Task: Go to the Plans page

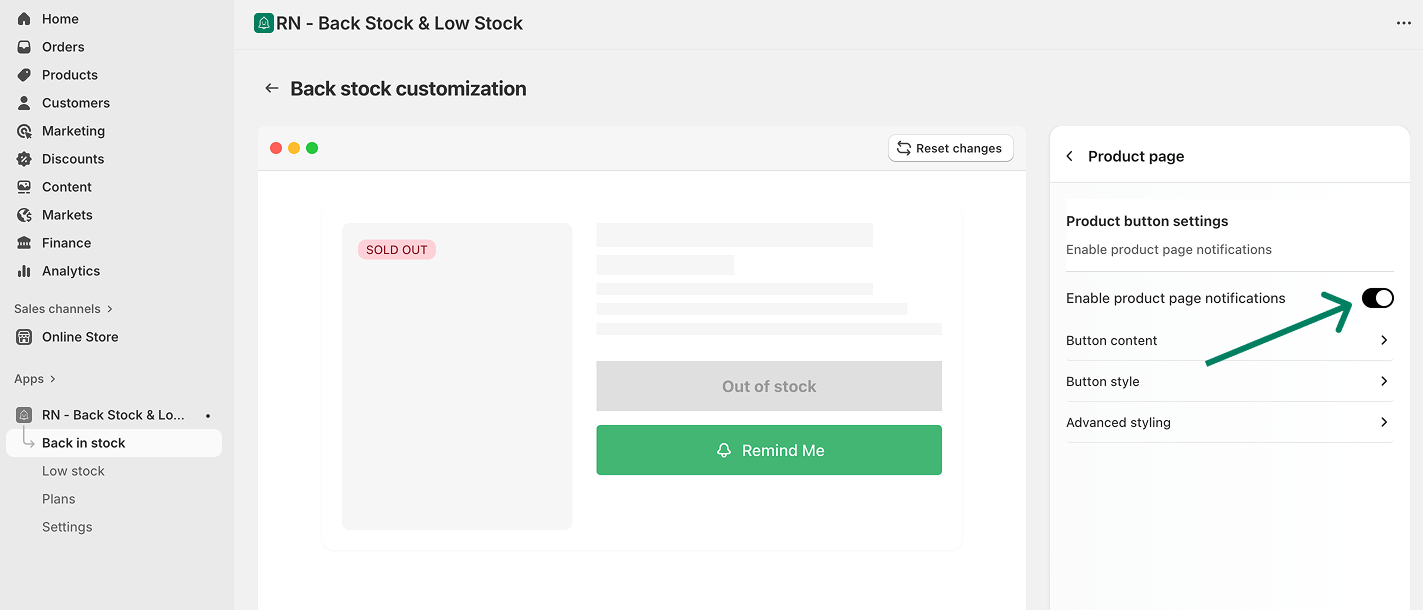Action: point(58,499)
